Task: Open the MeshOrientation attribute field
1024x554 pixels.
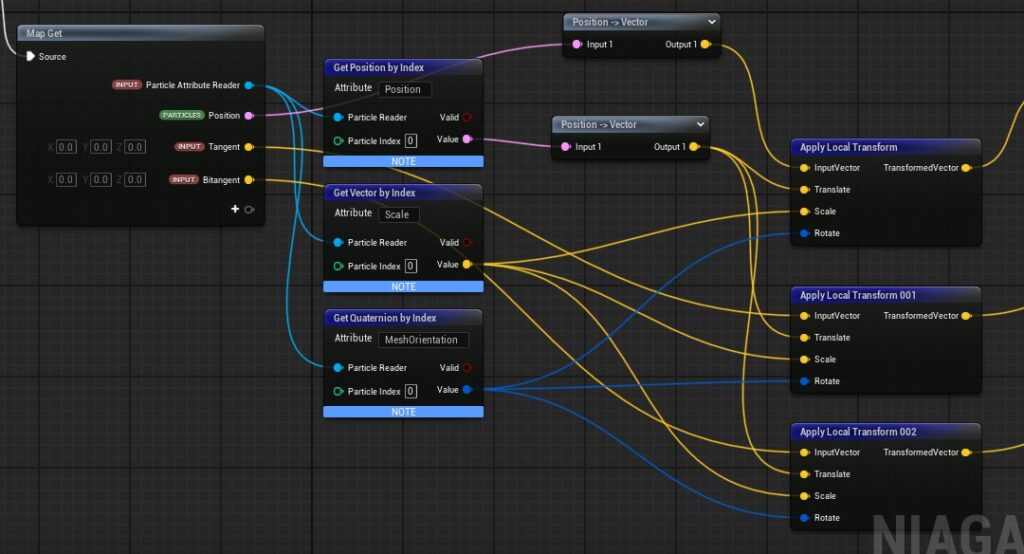Action: (424, 340)
